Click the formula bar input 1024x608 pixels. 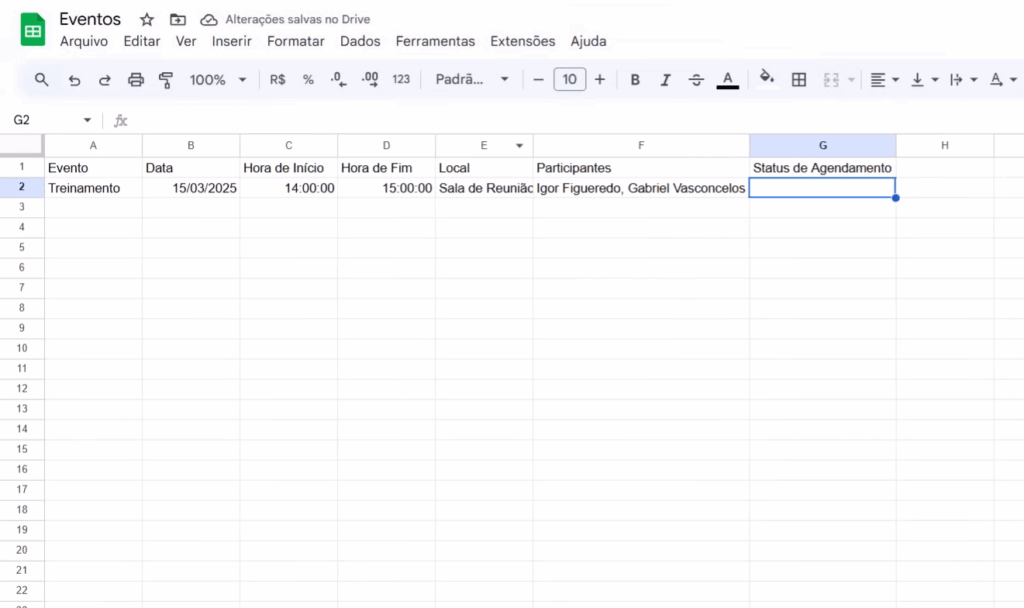[x=575, y=120]
